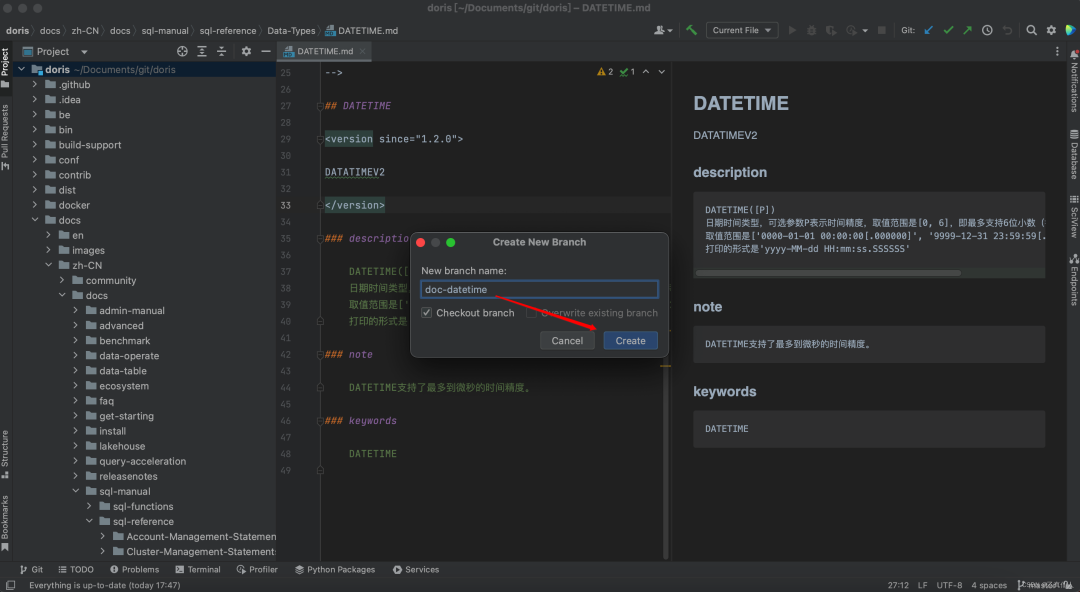Click Cancel in Create New Branch dialog
1080x592 pixels.
pos(567,341)
